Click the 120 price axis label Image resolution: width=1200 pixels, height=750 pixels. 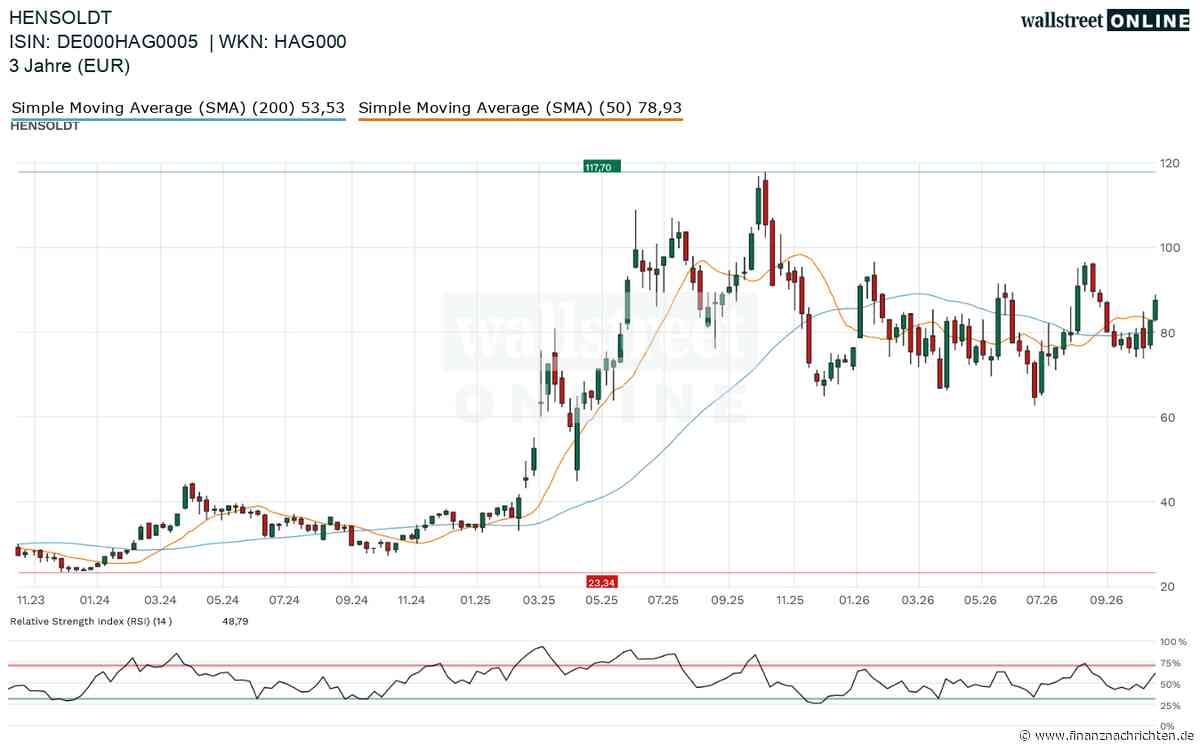1169,163
